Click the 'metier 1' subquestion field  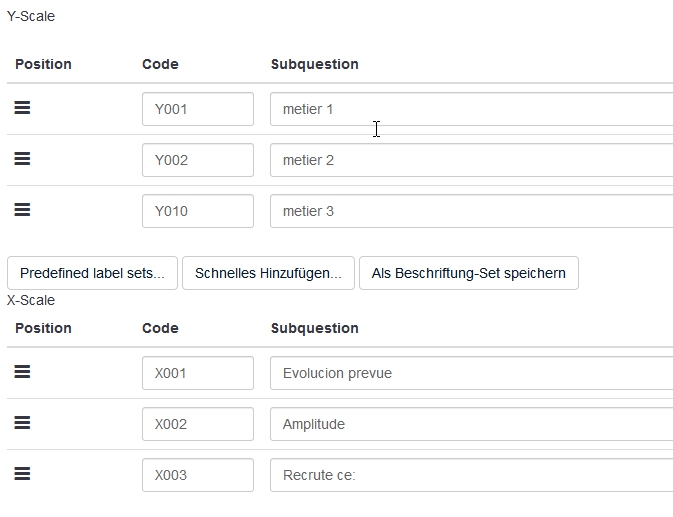(470, 109)
